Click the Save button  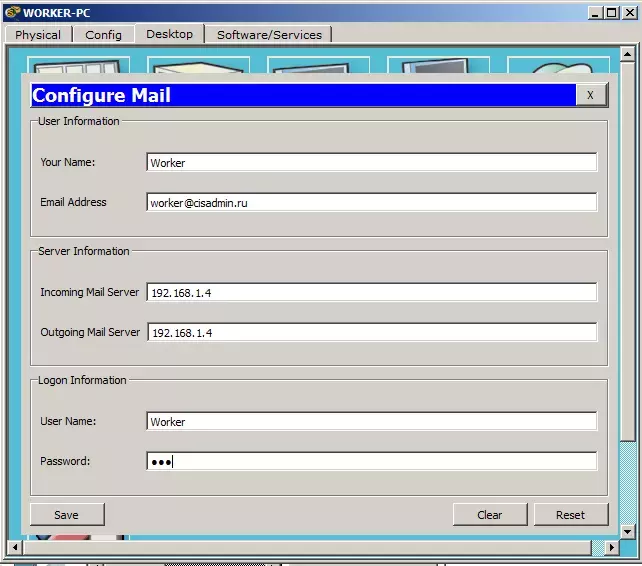[x=67, y=514]
